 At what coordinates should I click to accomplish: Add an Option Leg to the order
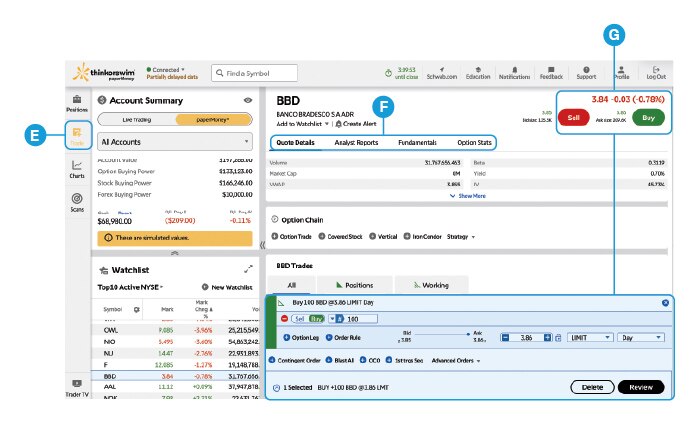301,337
